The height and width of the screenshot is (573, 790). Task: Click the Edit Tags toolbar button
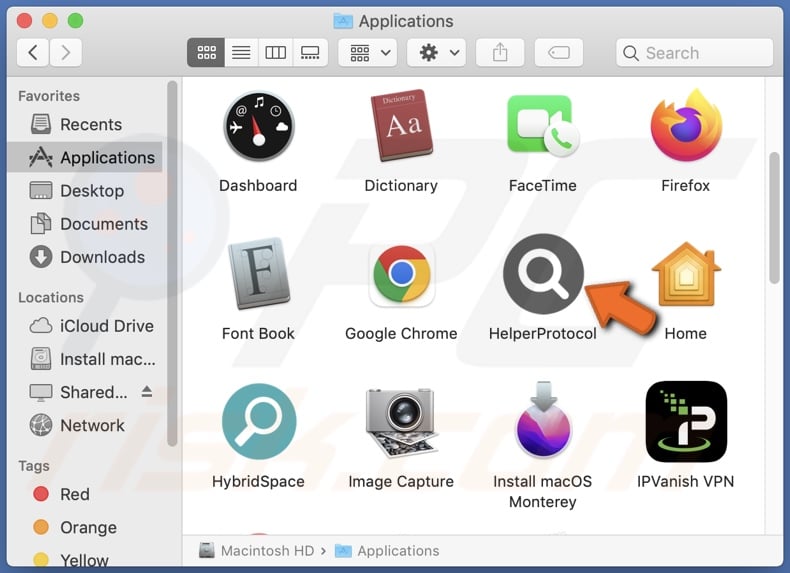point(559,52)
